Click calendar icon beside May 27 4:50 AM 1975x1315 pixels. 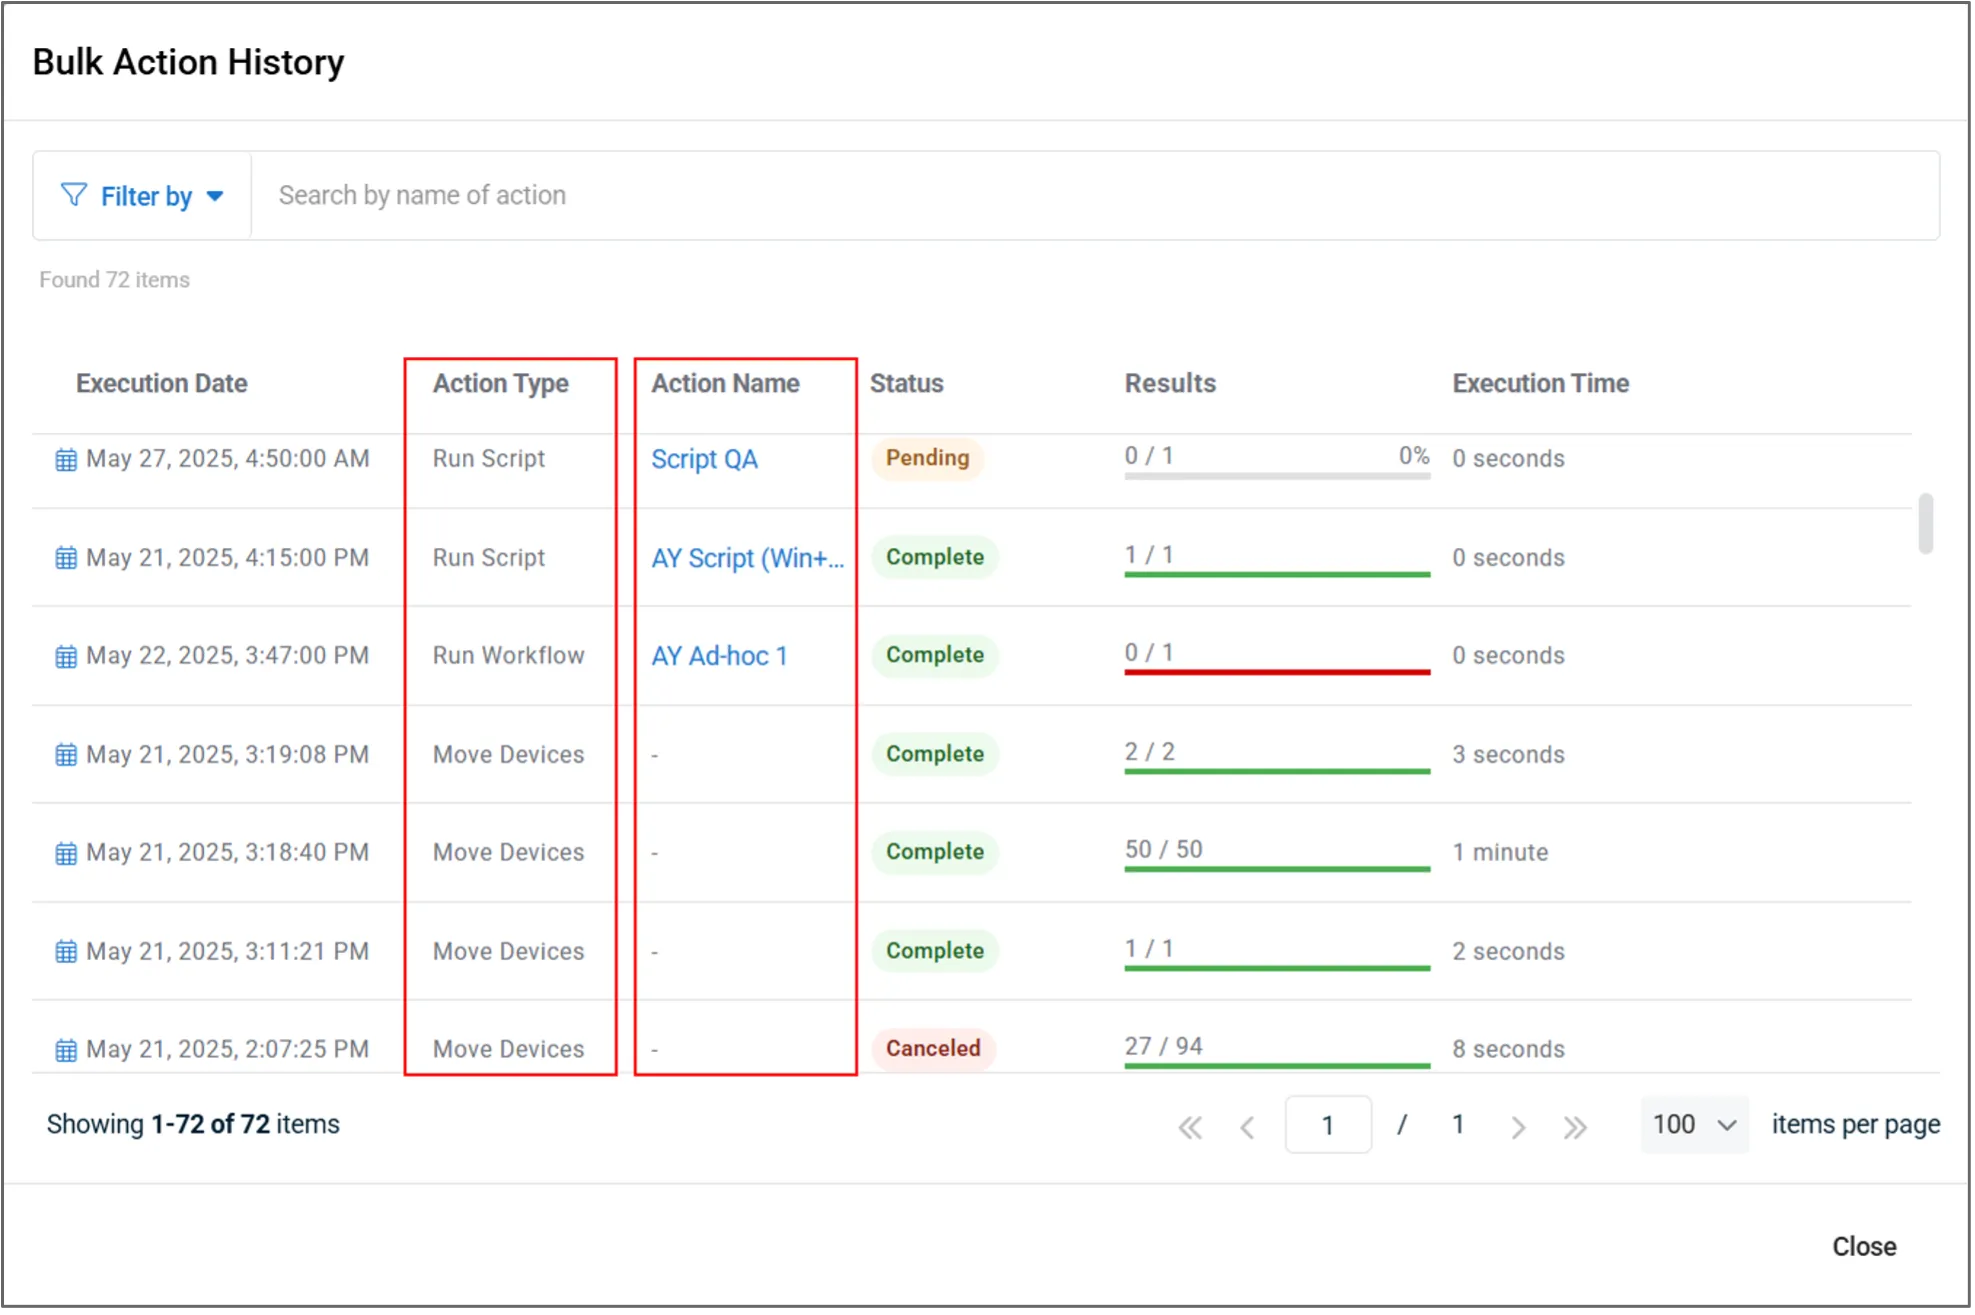(x=66, y=459)
